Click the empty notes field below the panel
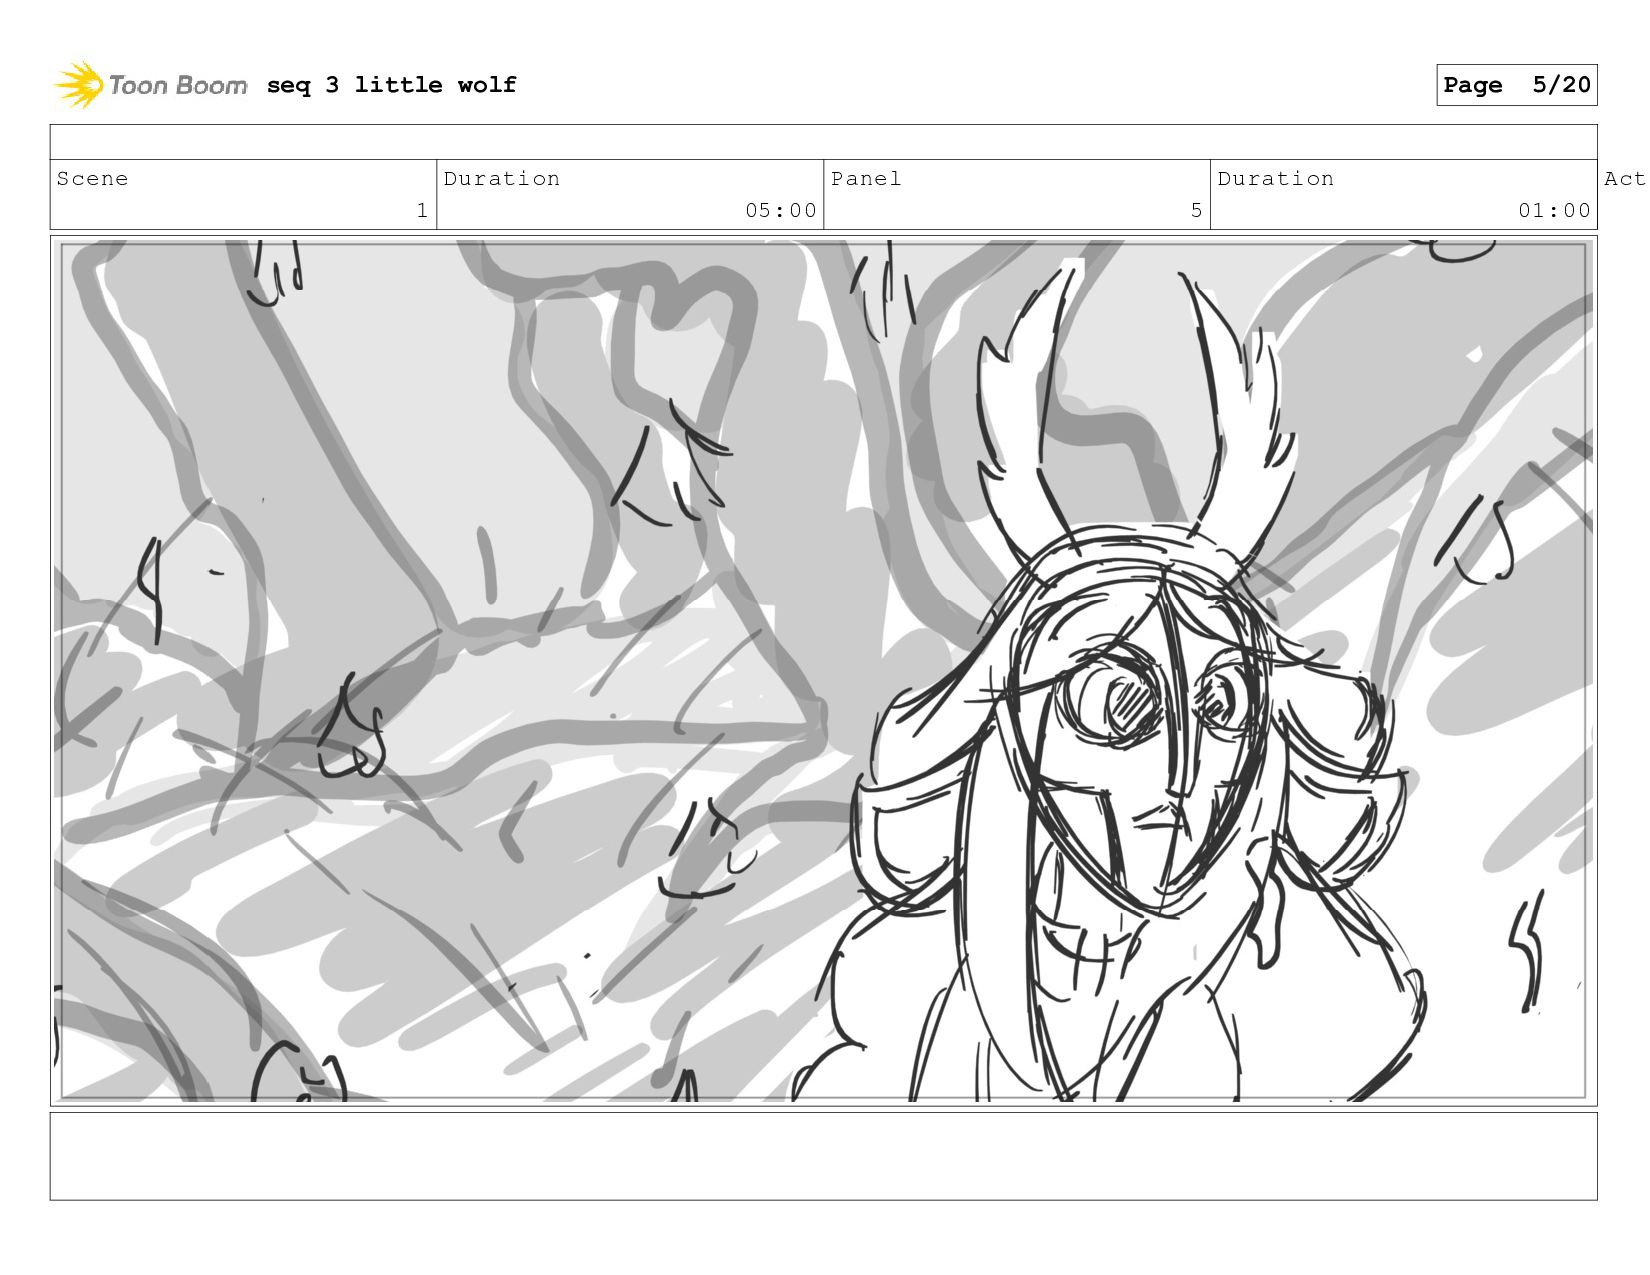 click(823, 1156)
